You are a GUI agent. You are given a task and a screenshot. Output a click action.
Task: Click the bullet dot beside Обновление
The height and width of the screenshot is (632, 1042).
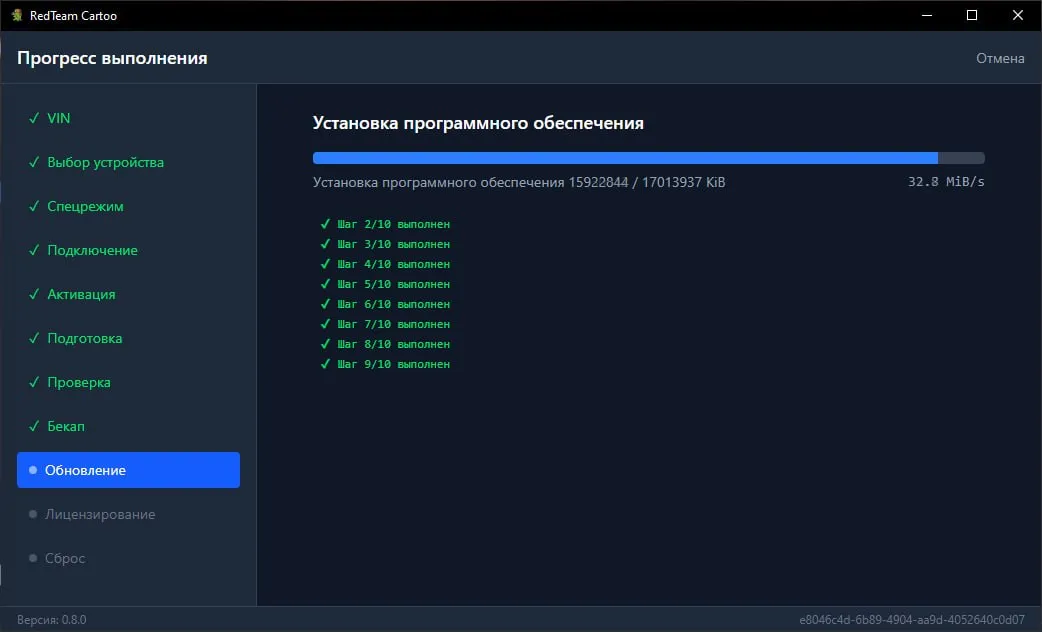point(33,470)
